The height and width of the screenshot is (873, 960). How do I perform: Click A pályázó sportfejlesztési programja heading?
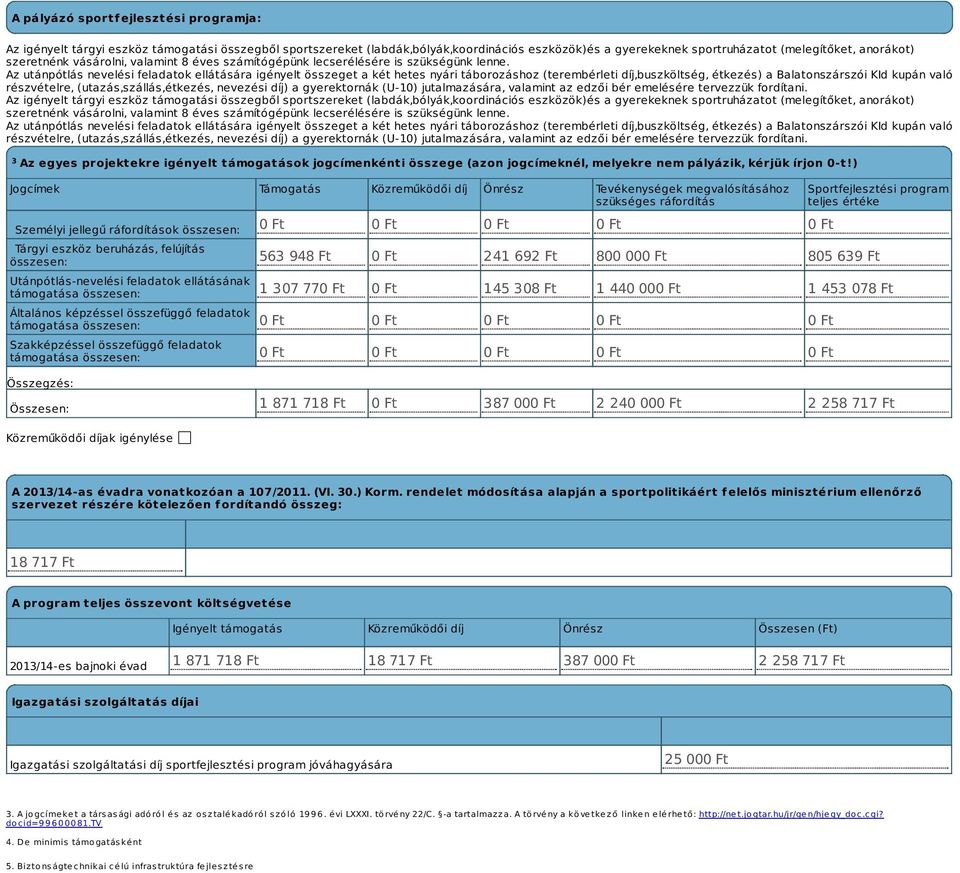(136, 18)
